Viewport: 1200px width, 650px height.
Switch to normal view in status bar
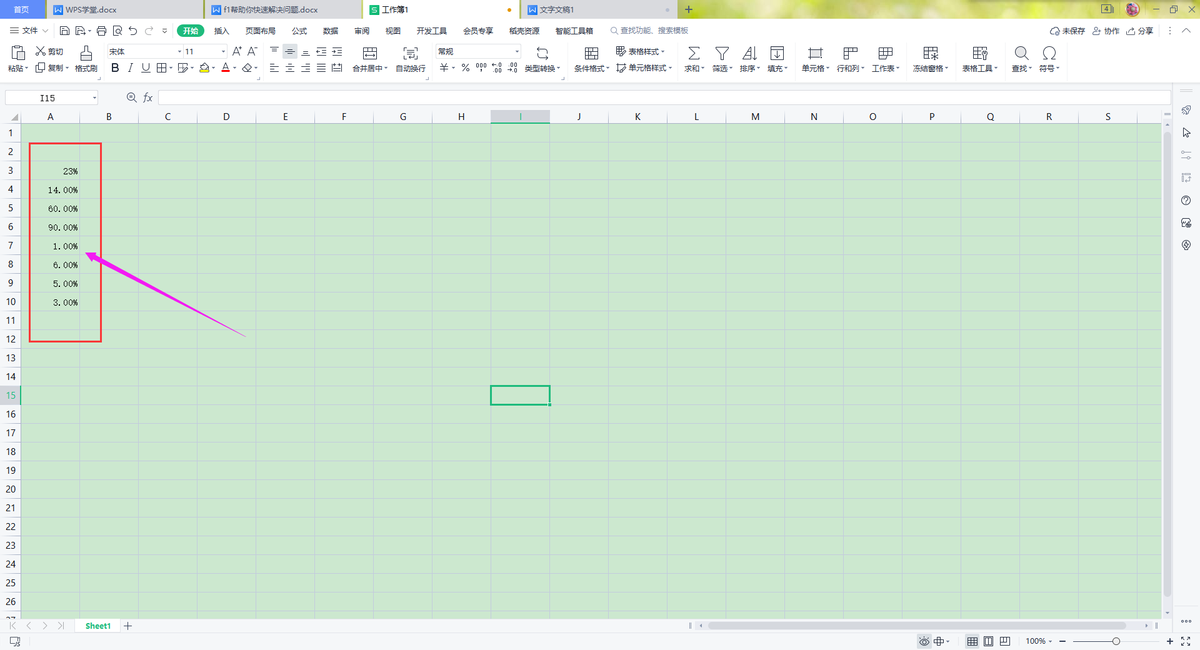[973, 641]
